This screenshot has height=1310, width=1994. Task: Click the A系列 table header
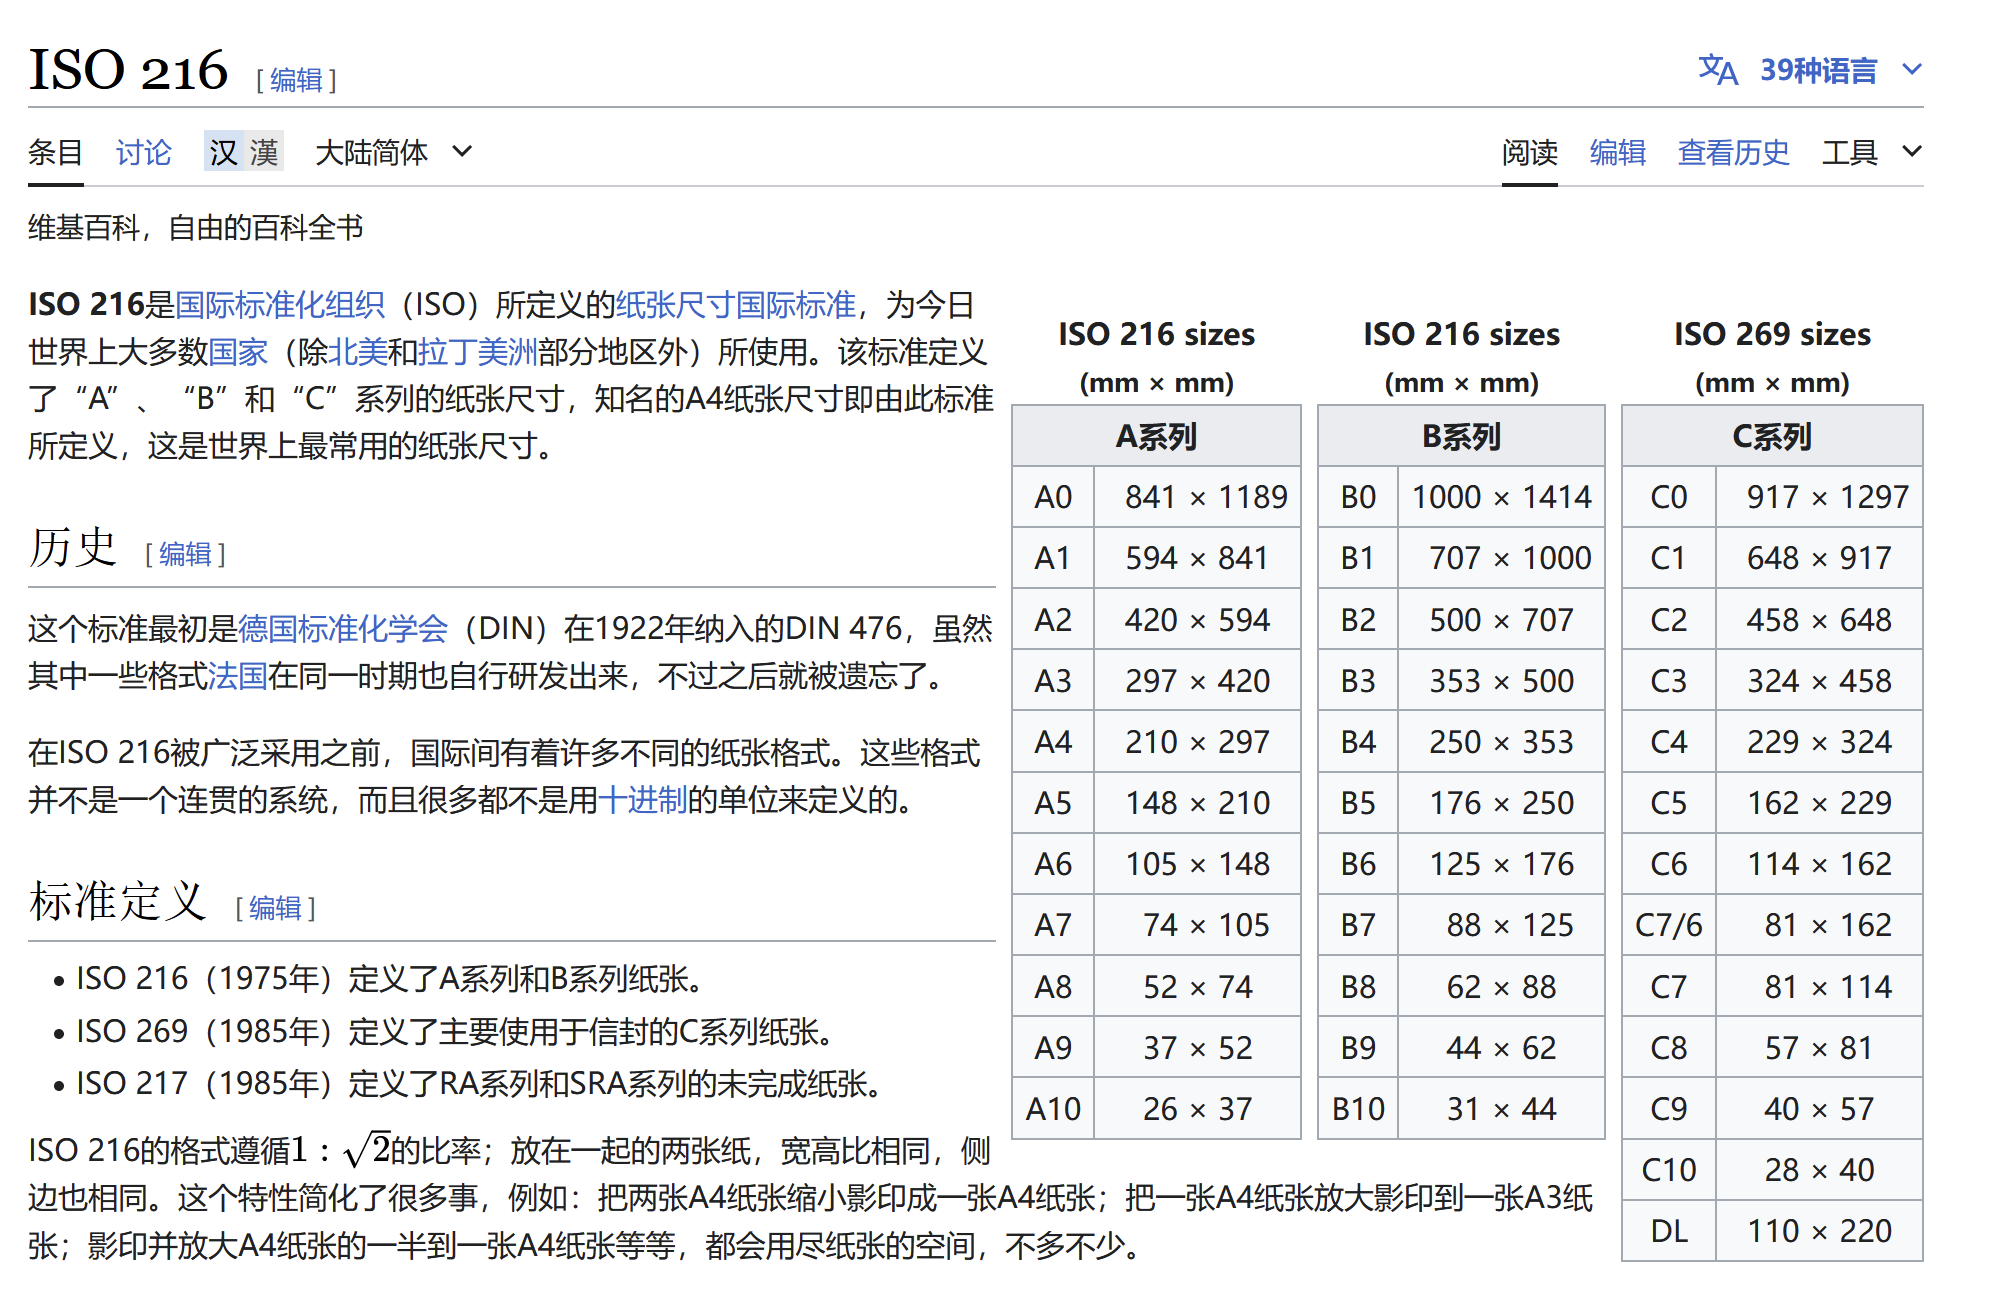(1156, 436)
